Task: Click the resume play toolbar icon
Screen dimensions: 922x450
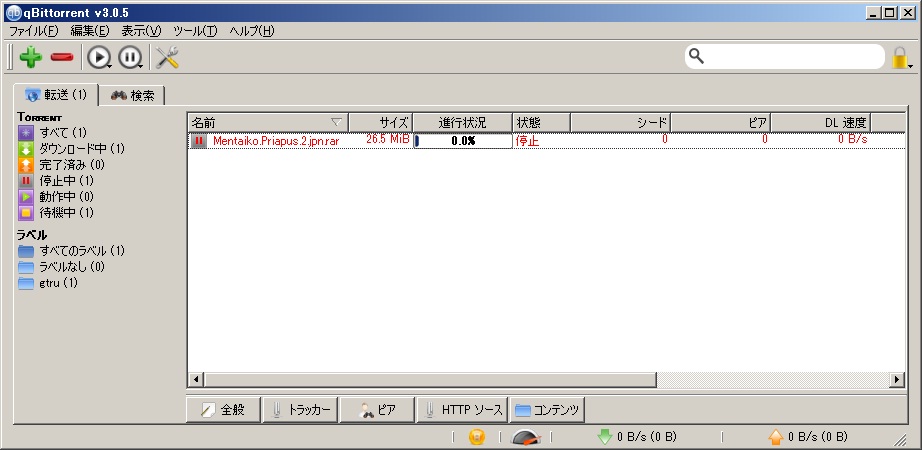Action: coord(99,57)
